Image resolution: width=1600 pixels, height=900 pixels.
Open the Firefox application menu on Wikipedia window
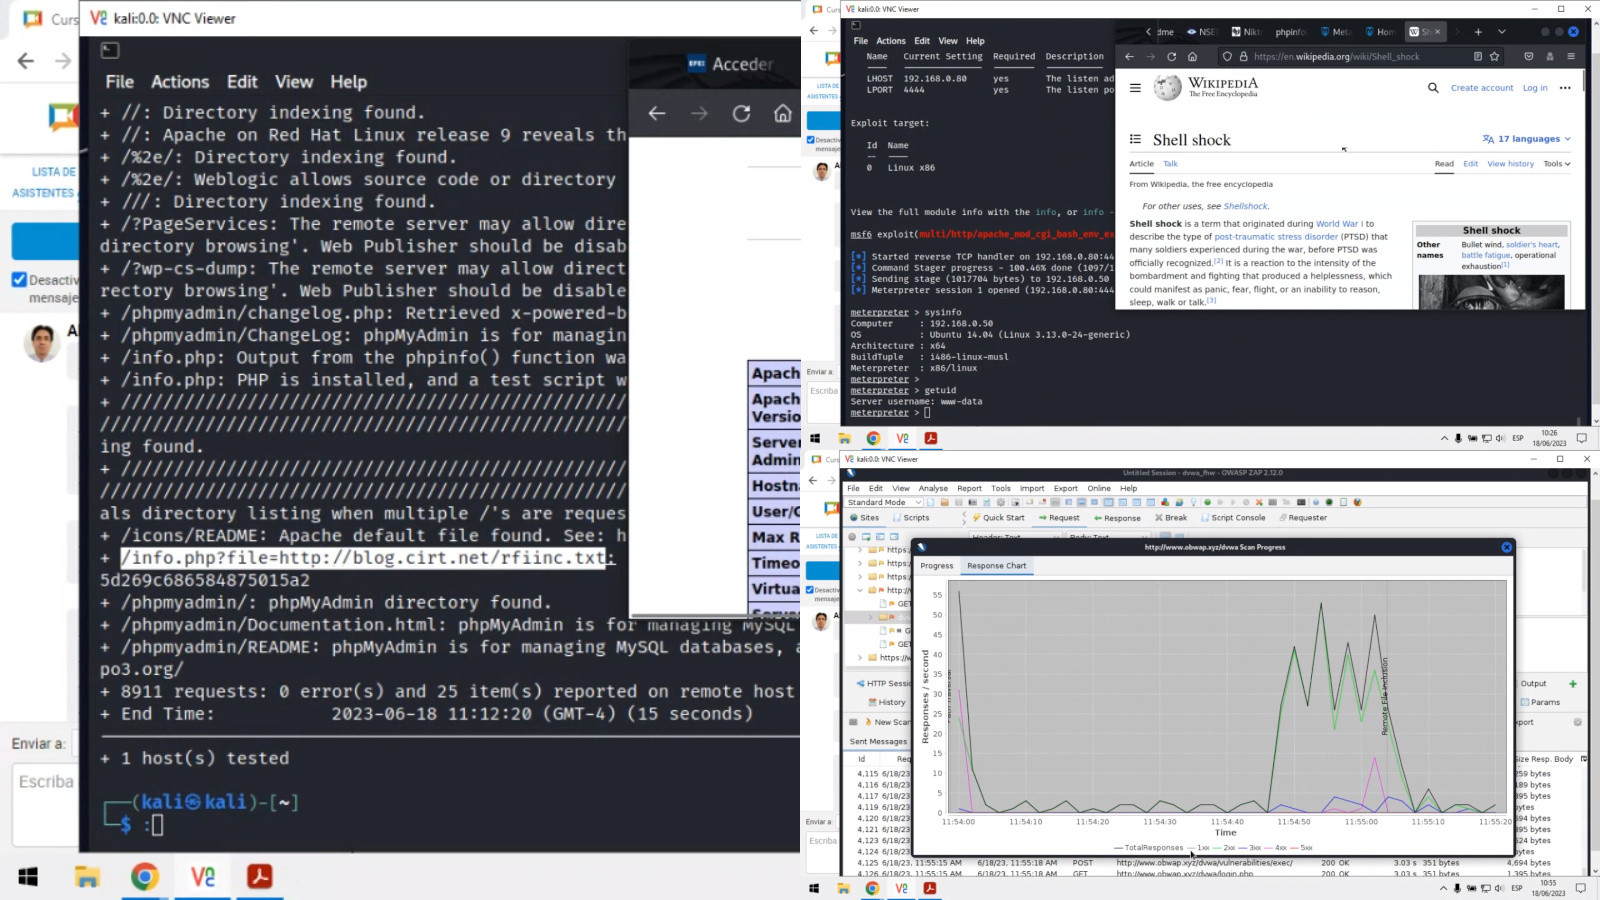pos(1571,57)
